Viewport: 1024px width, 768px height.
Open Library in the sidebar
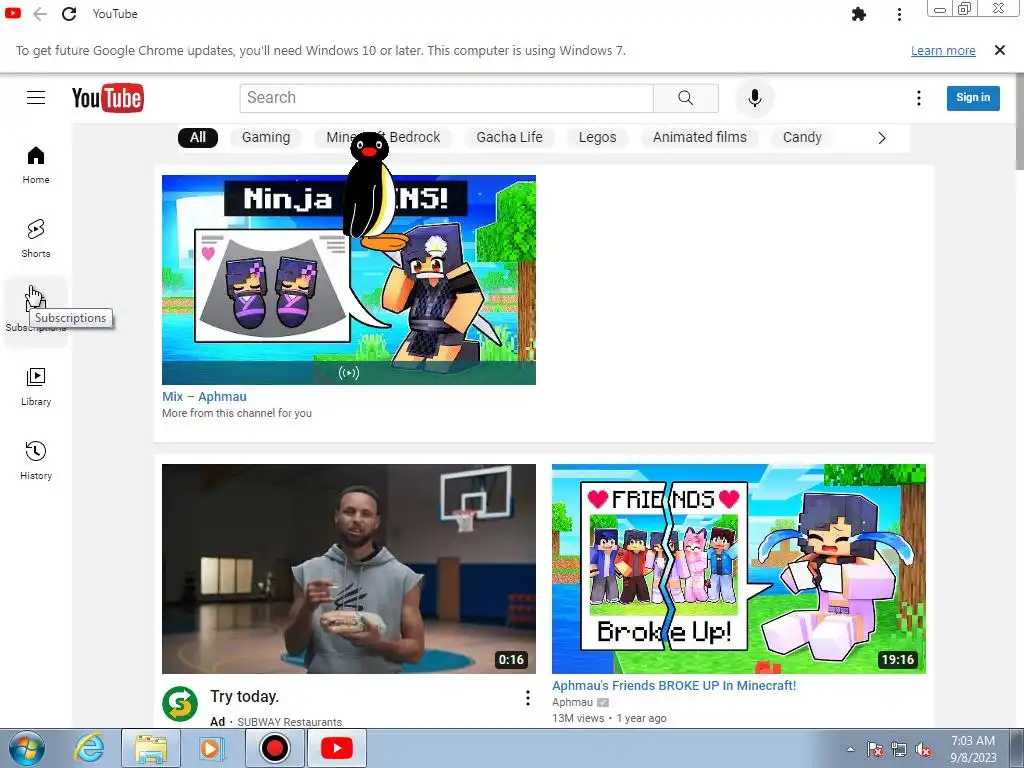[x=36, y=387]
